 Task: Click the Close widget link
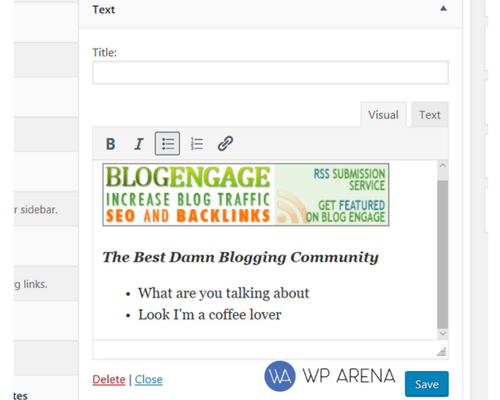coord(149,379)
